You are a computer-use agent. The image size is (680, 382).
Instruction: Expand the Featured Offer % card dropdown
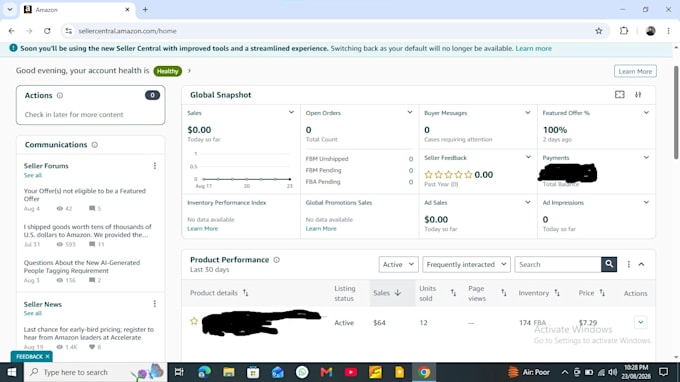point(646,113)
